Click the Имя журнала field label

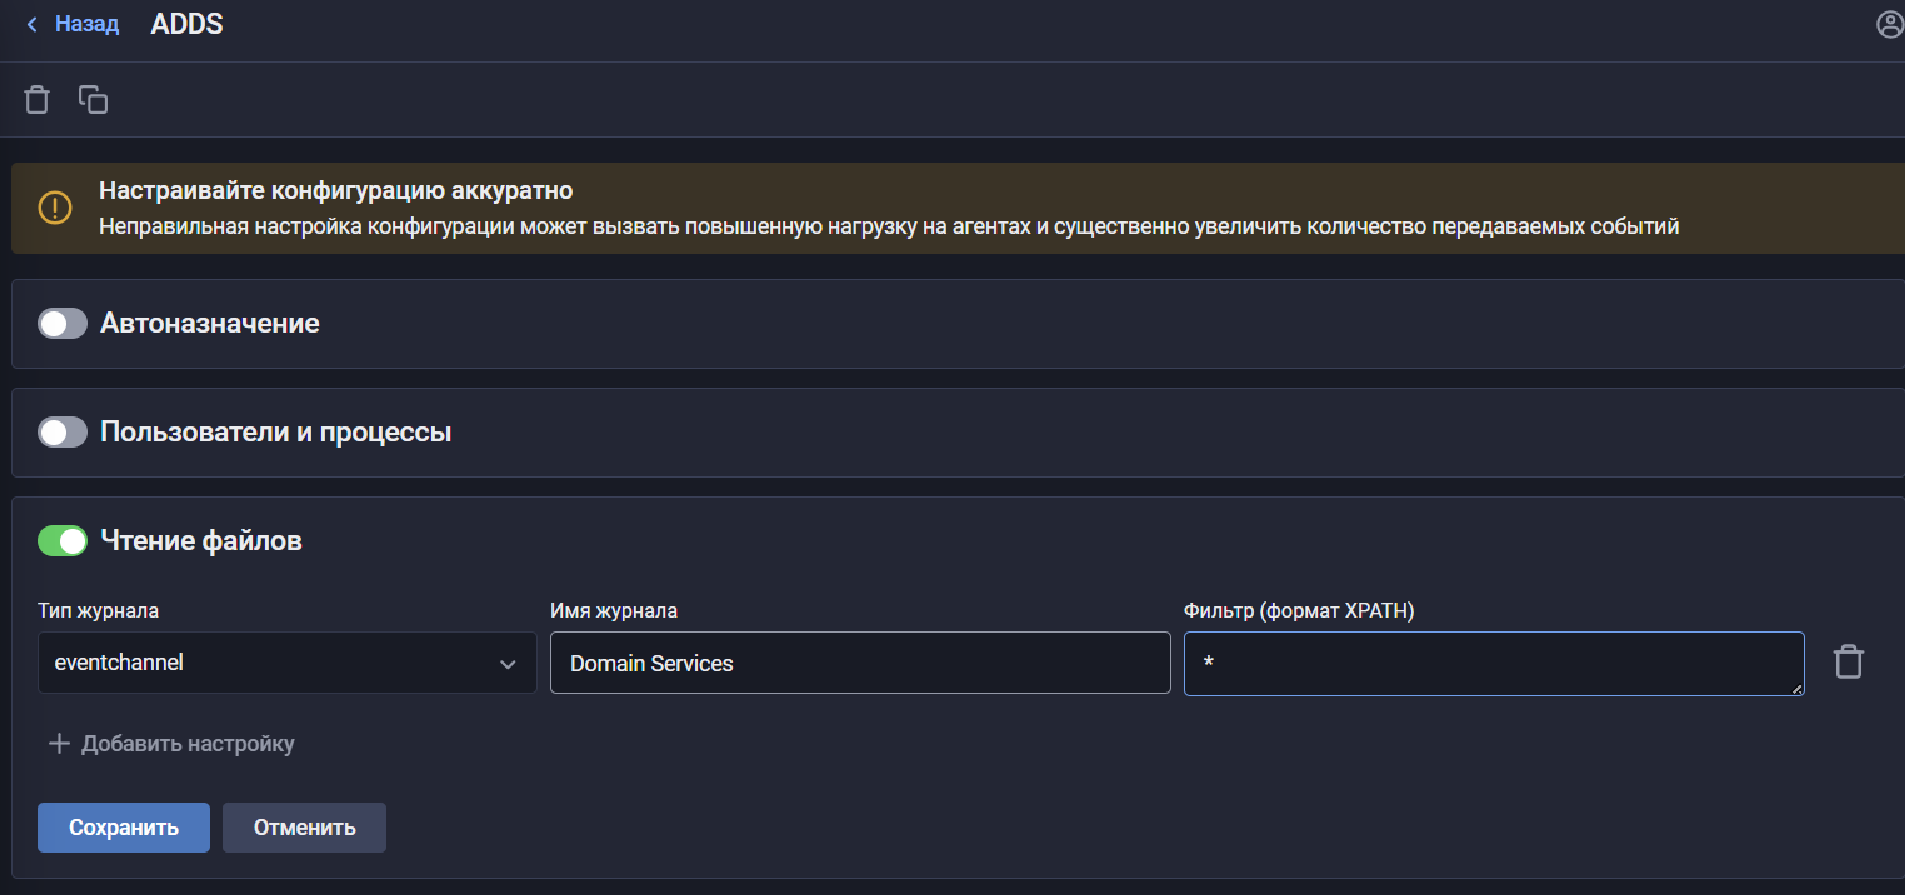pos(614,611)
